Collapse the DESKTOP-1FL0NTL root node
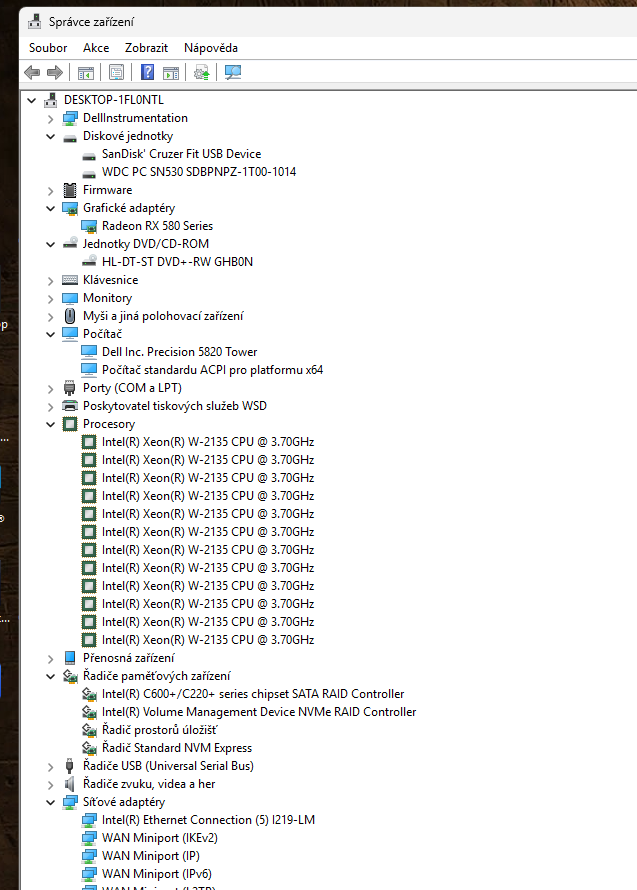This screenshot has height=890, width=637. (x=32, y=100)
